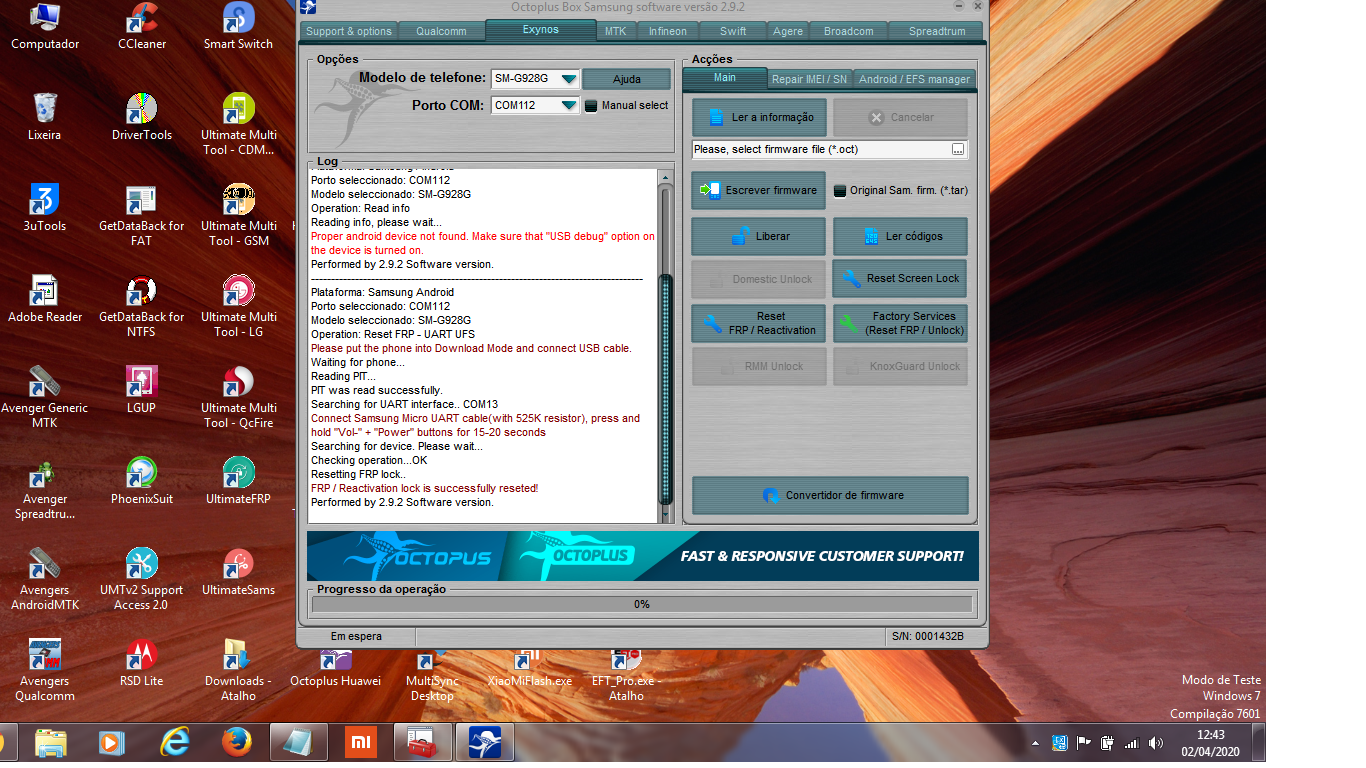Open Internet Explorer from the taskbar
Image resolution: width=1366 pixels, height=768 pixels.
175,742
